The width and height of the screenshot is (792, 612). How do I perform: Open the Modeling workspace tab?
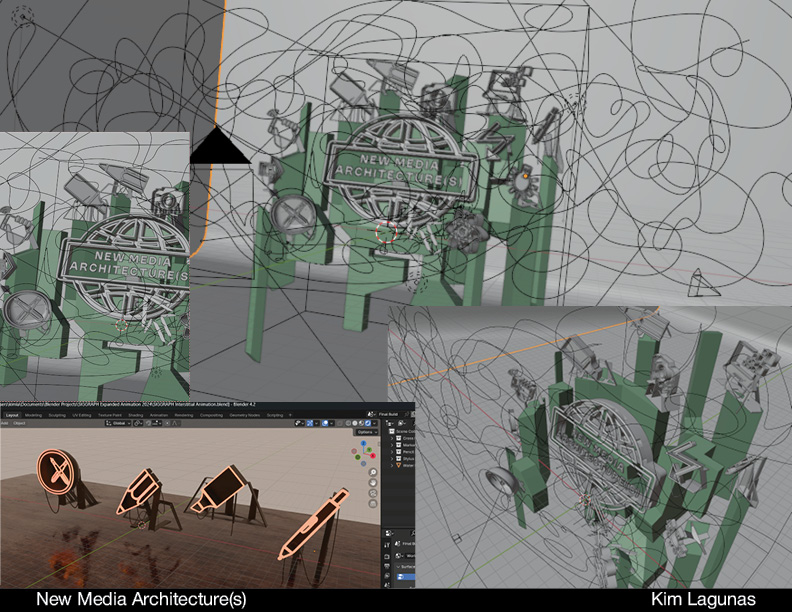(33, 415)
